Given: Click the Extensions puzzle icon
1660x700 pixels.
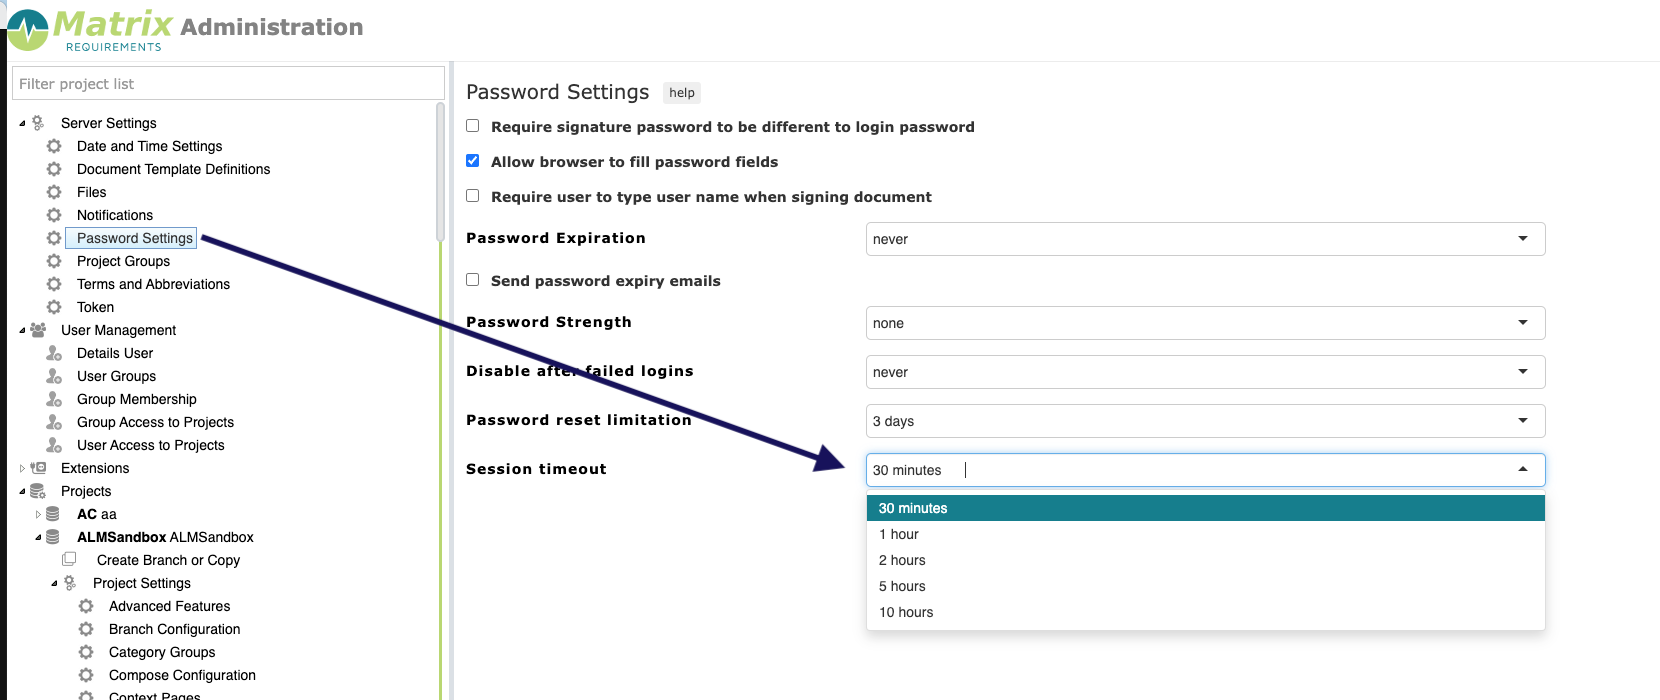Looking at the screenshot, I should coord(39,468).
